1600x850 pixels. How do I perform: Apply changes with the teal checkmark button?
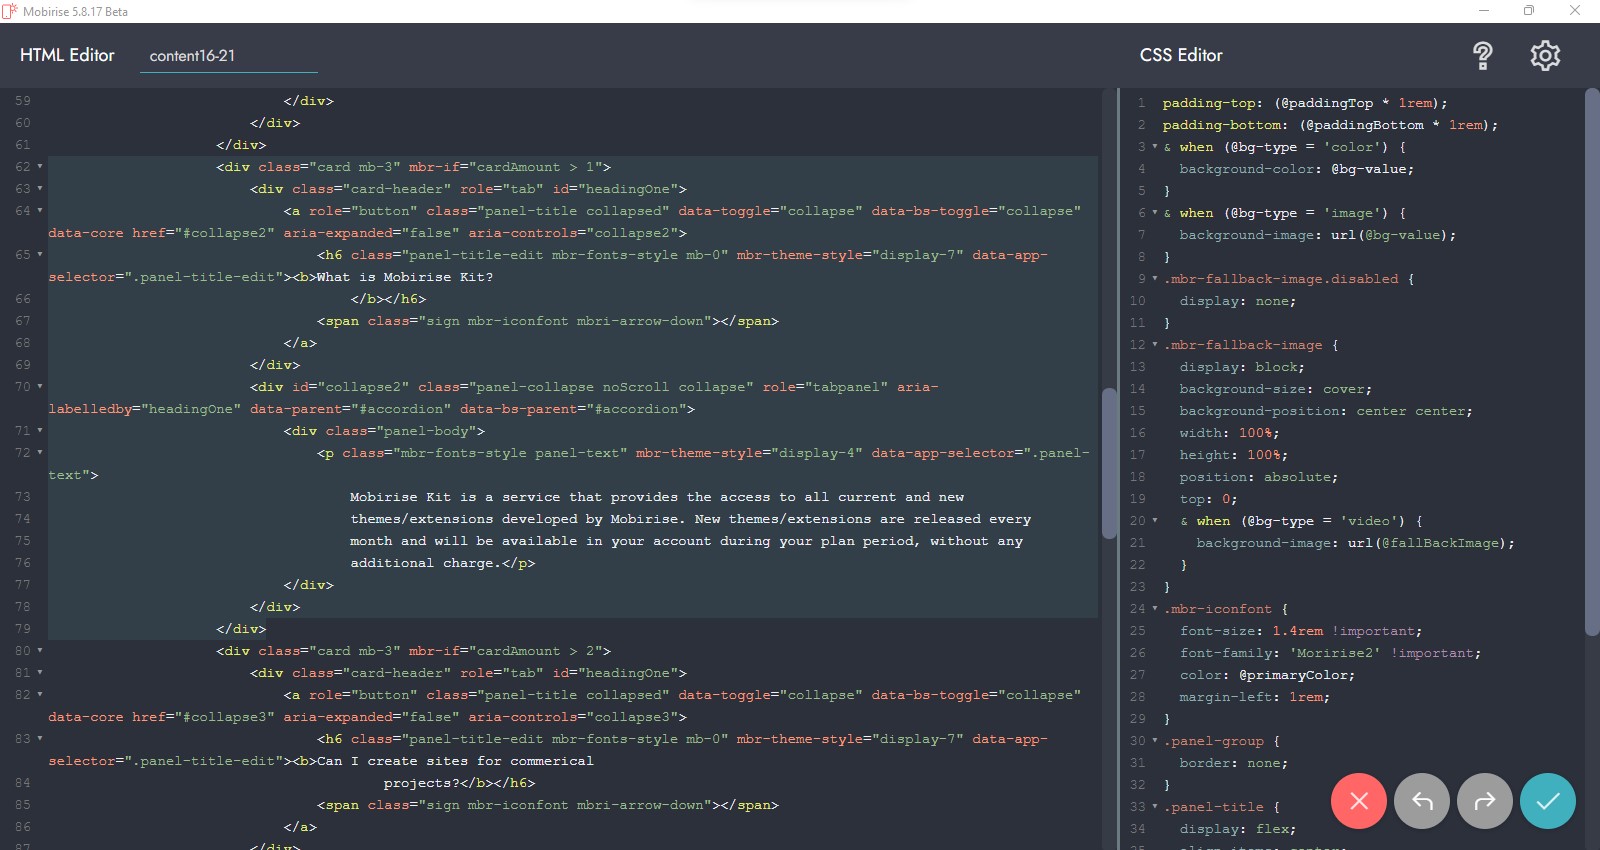pos(1547,801)
